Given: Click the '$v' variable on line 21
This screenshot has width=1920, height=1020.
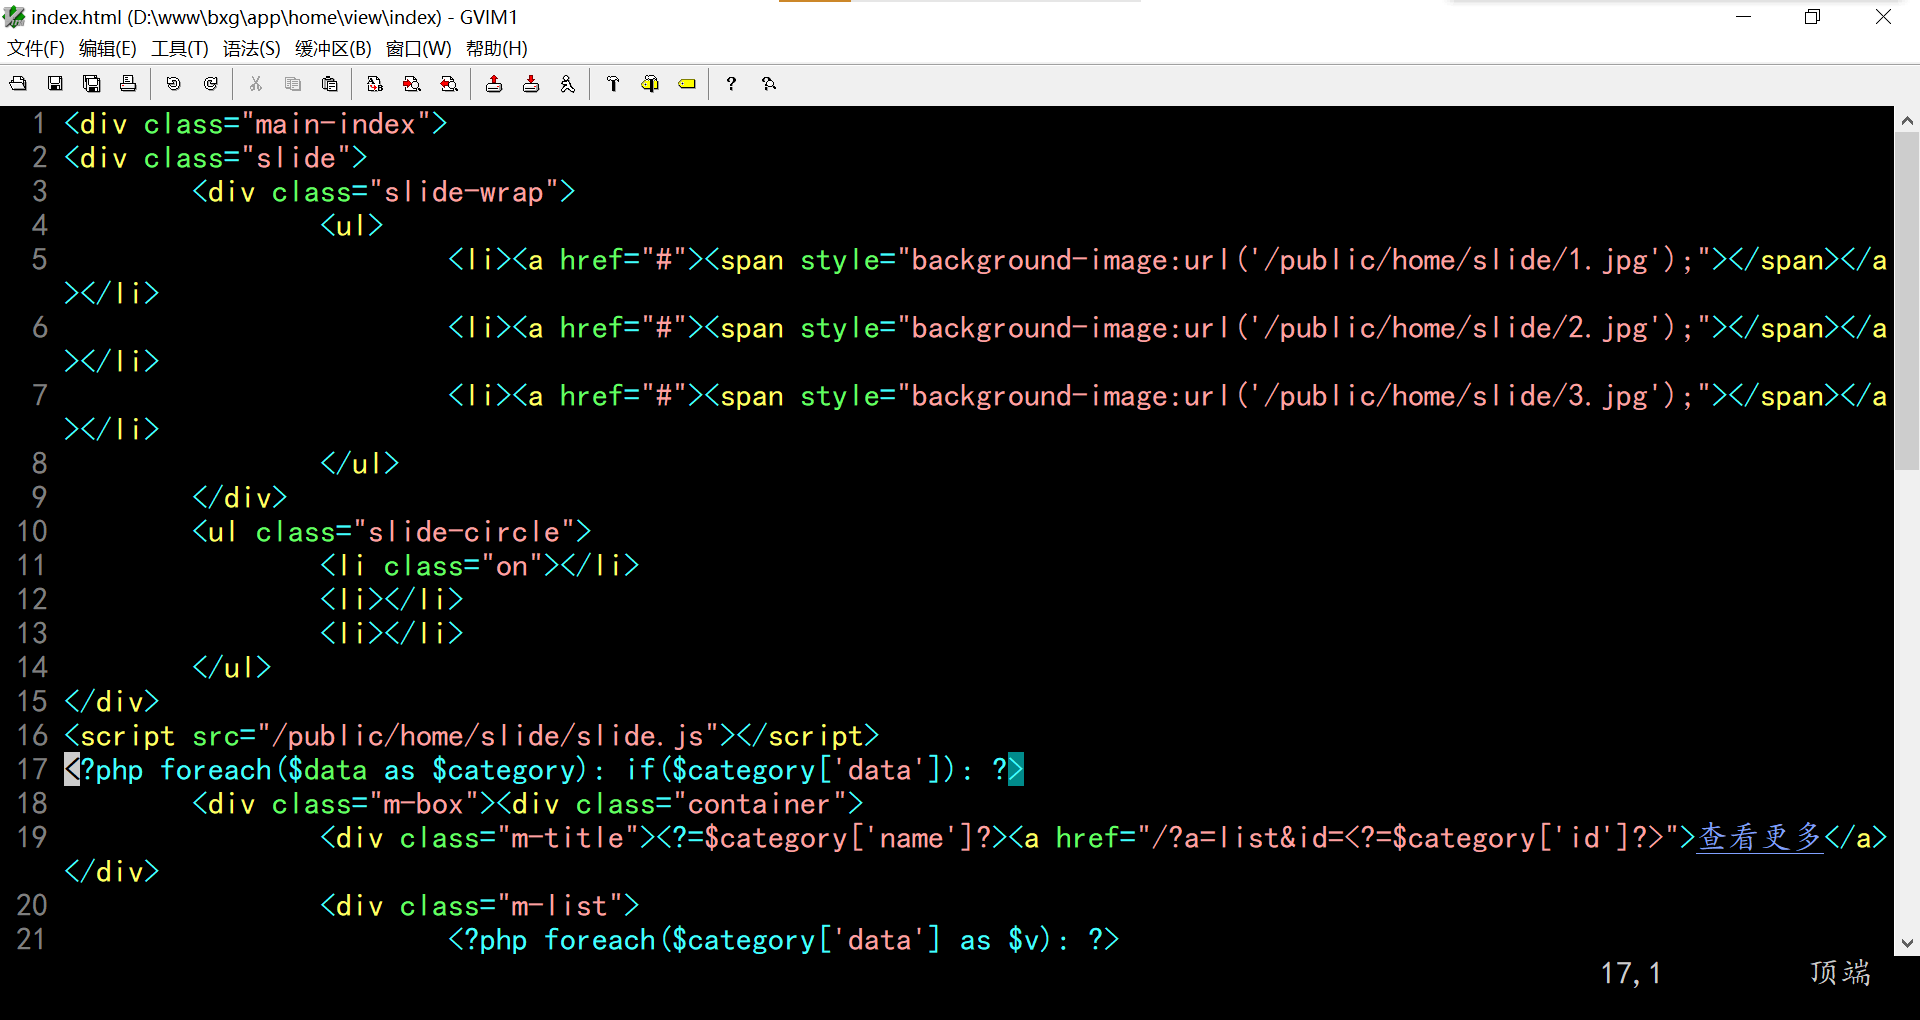Looking at the screenshot, I should coord(1024,940).
